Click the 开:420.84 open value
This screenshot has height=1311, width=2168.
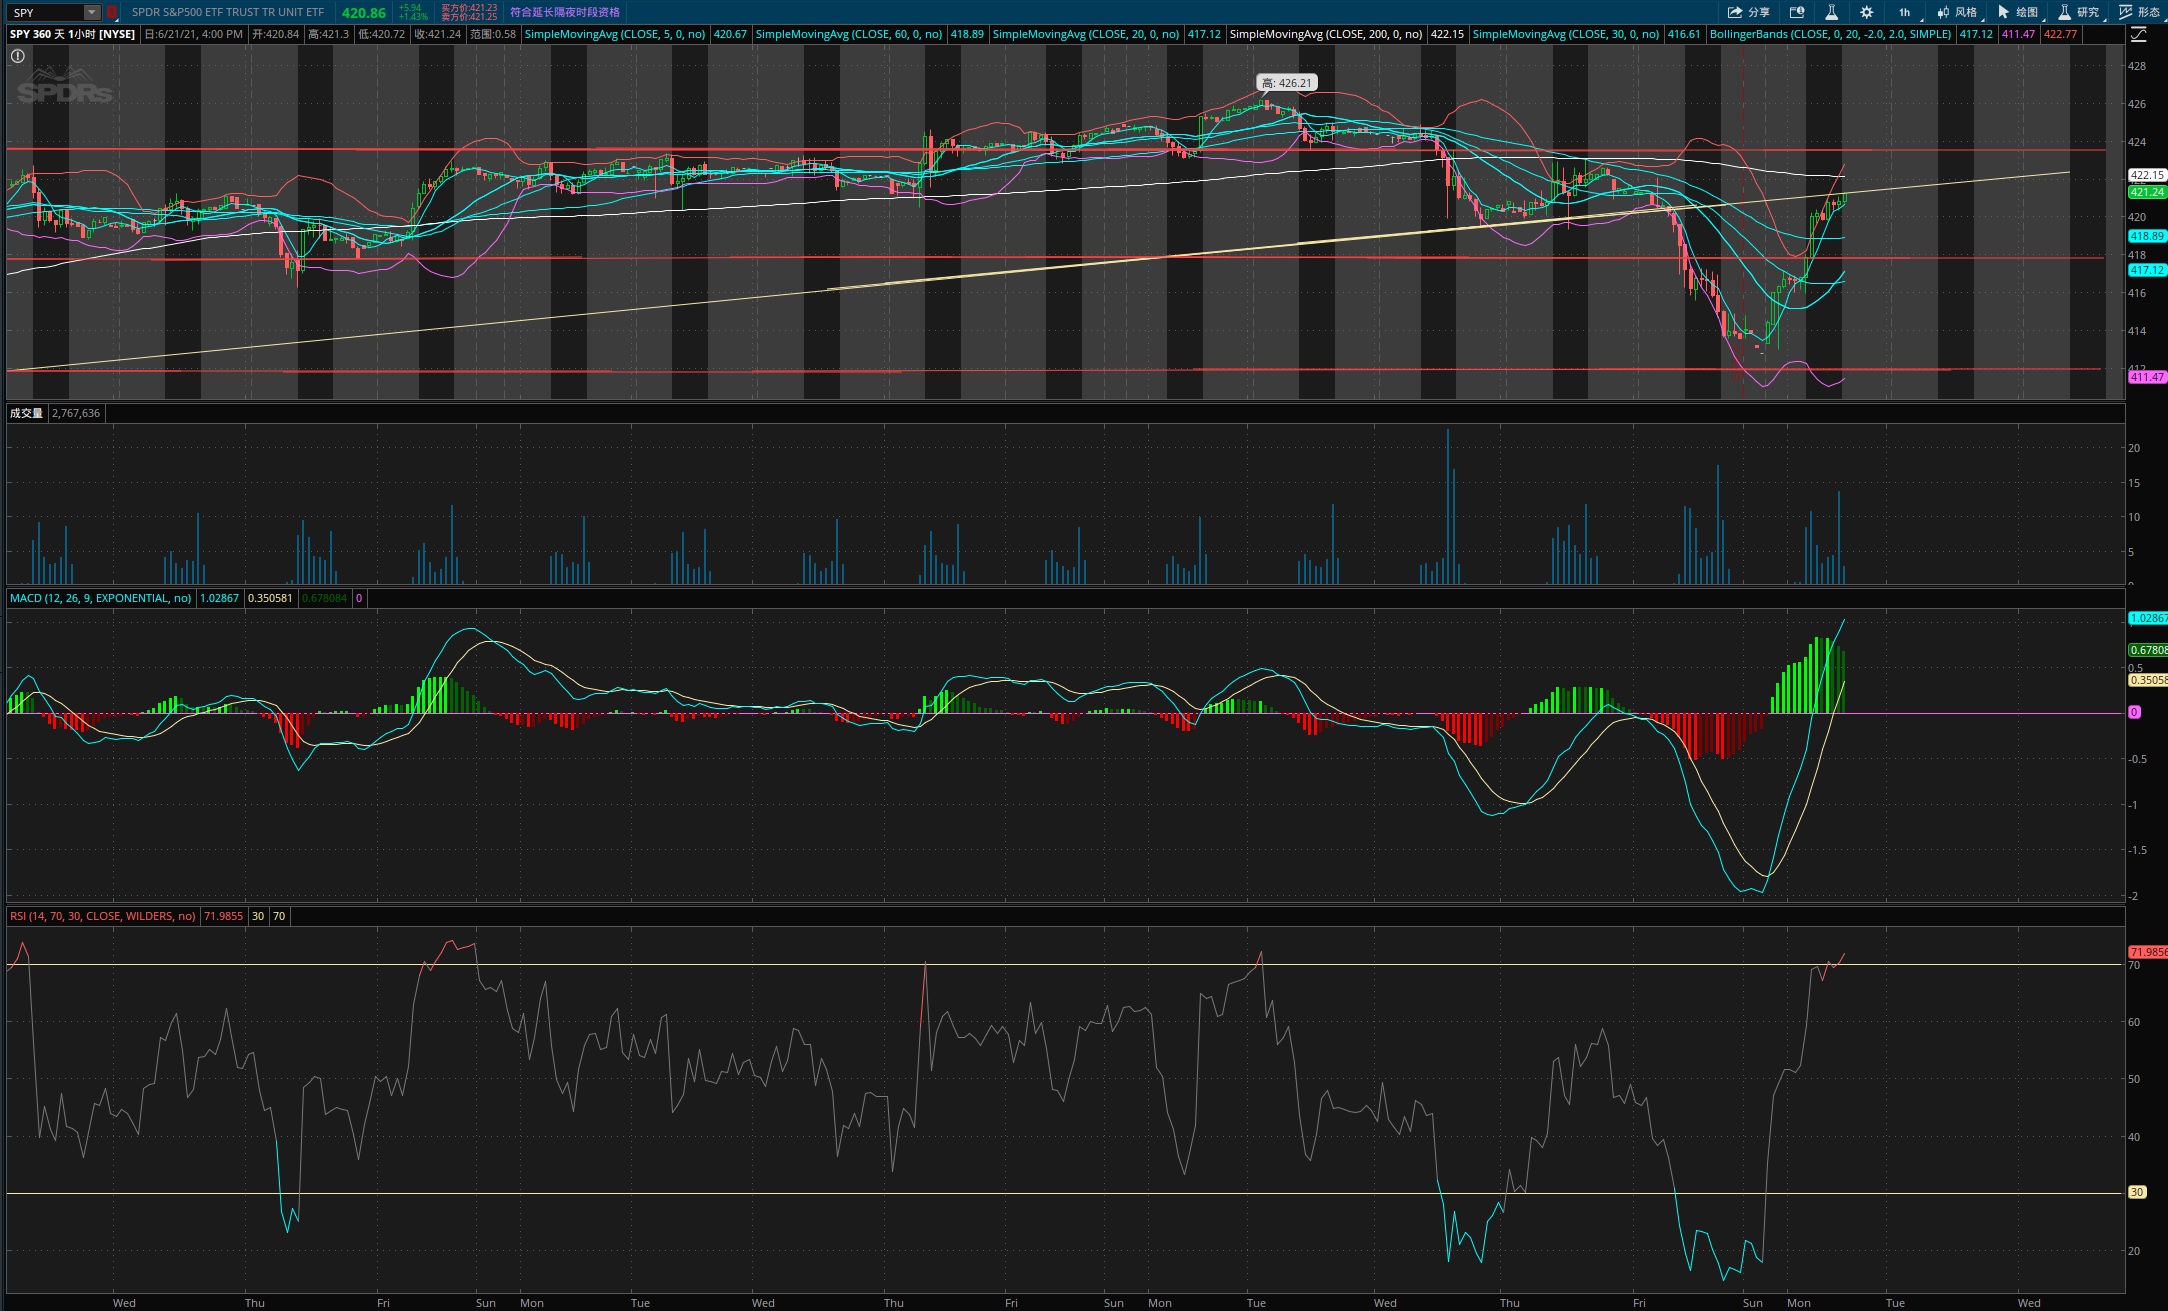click(x=276, y=34)
